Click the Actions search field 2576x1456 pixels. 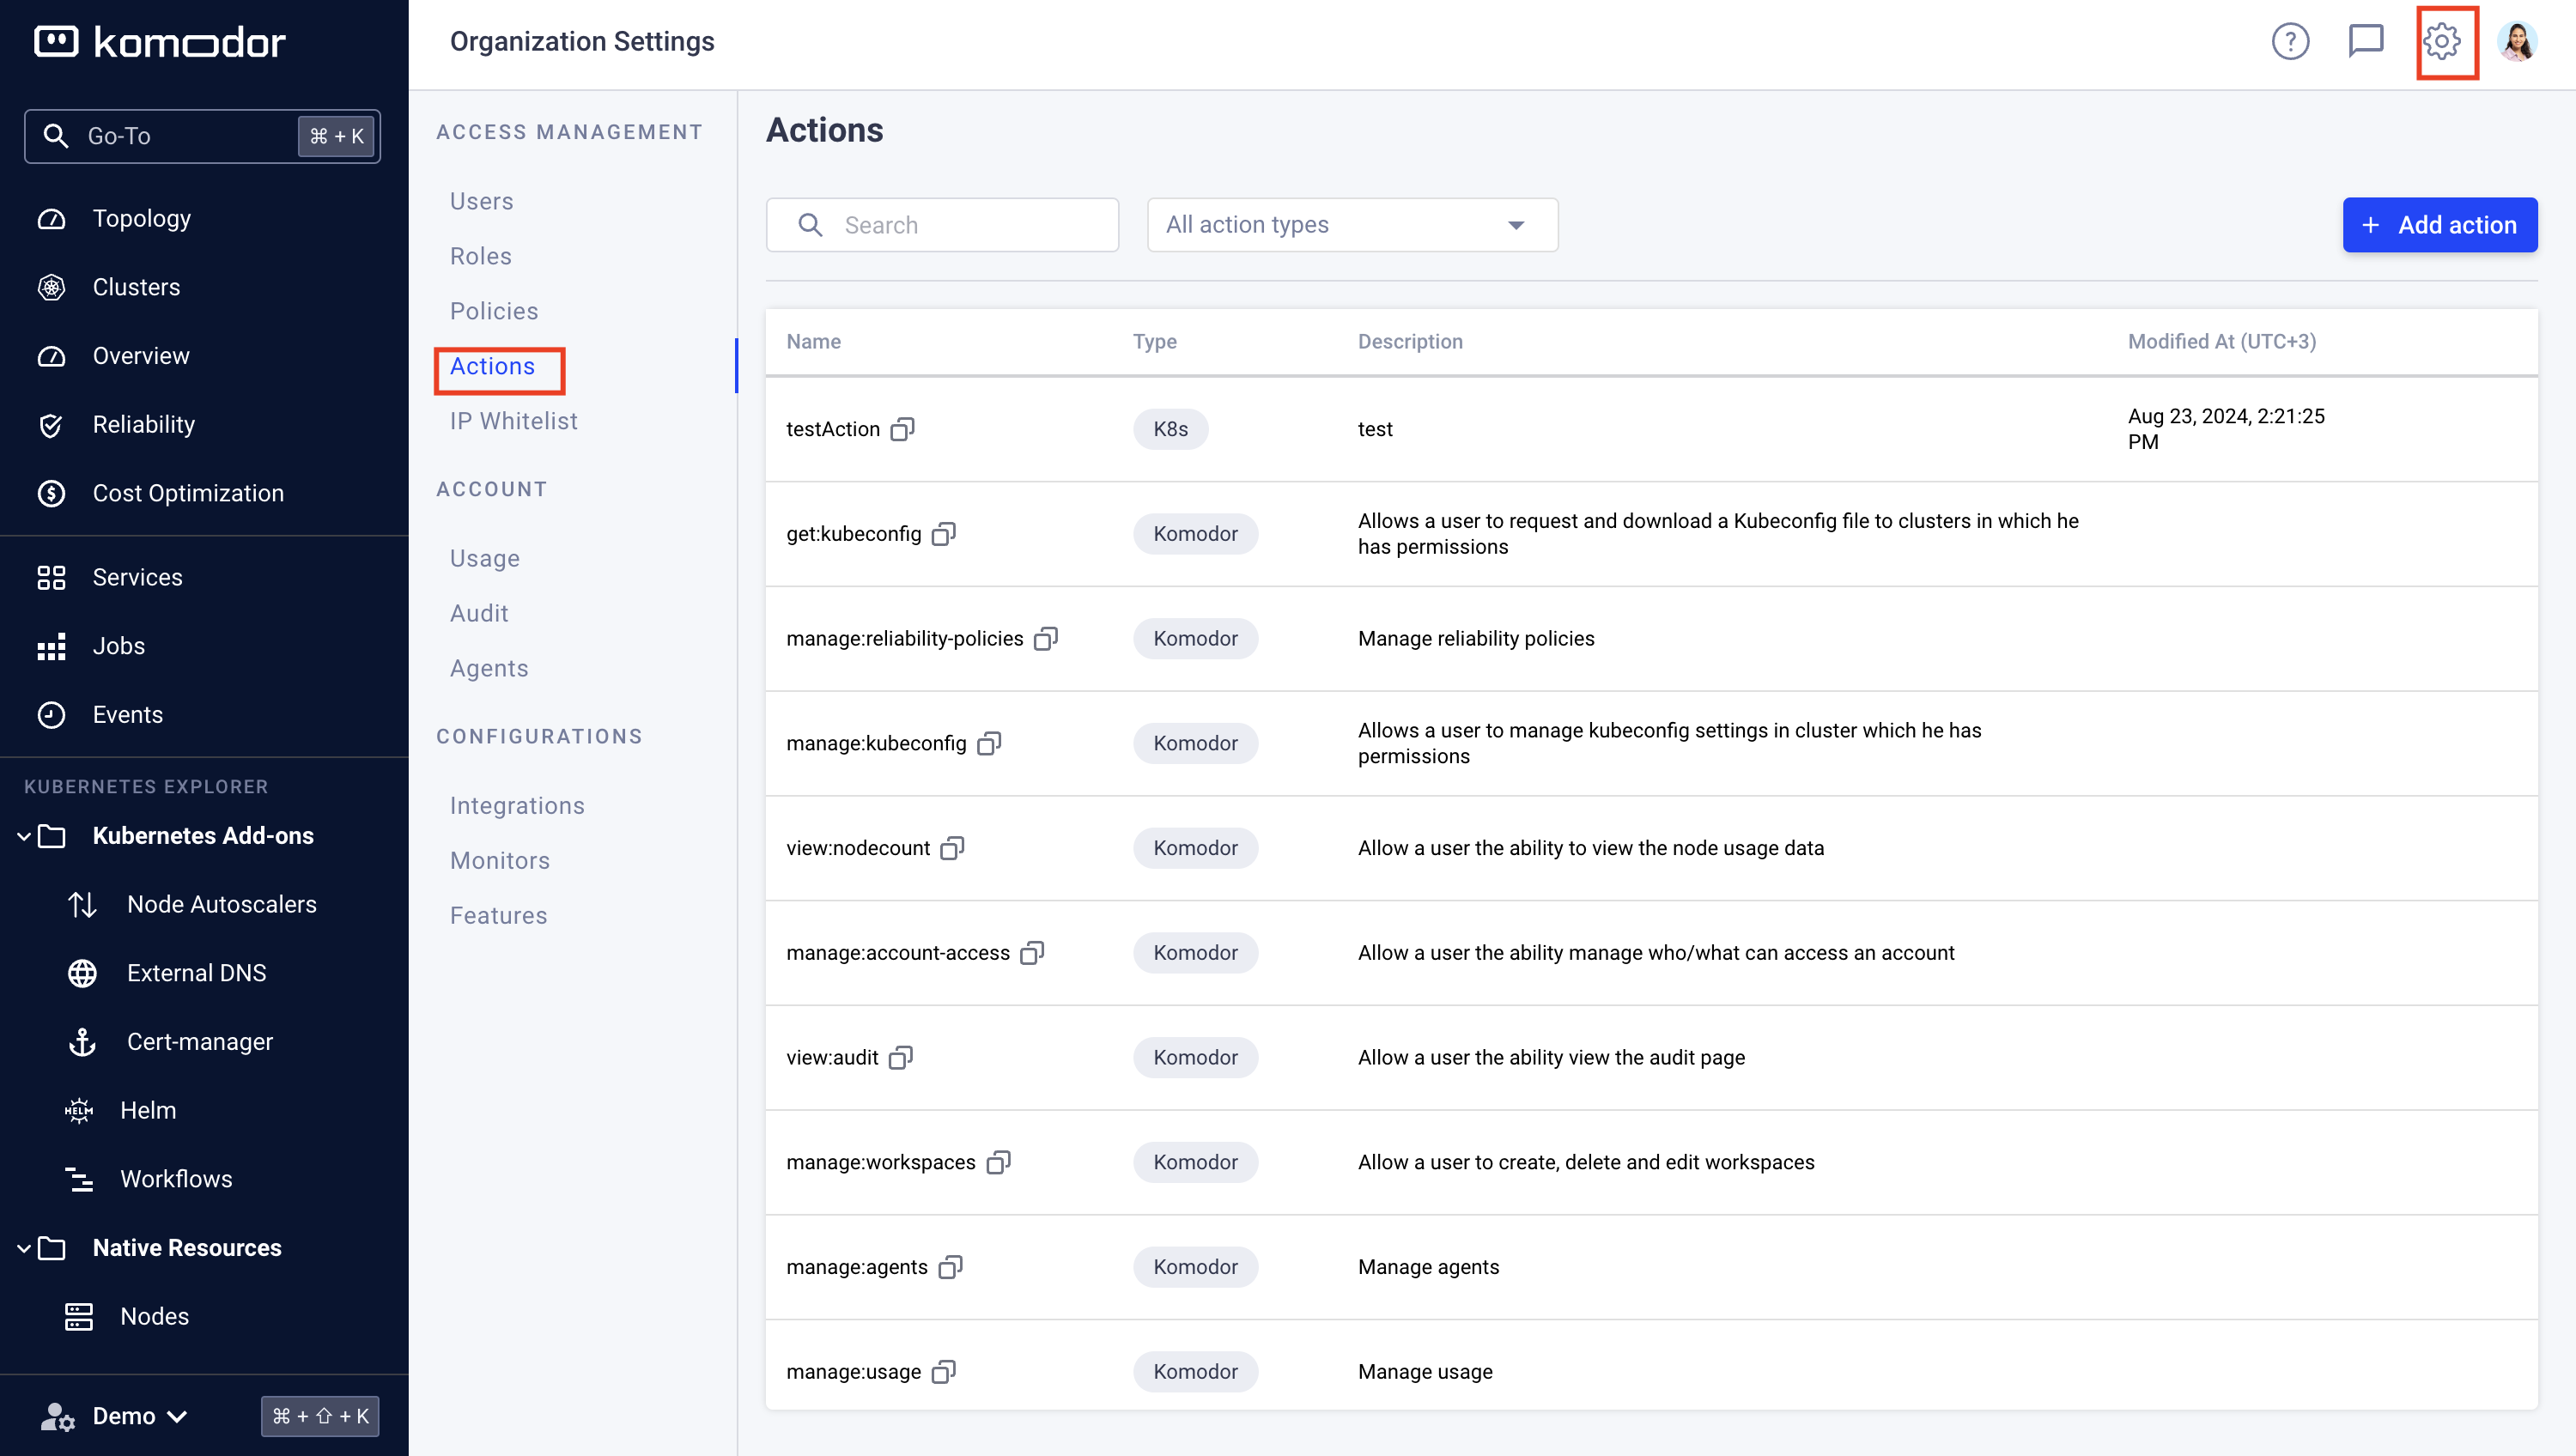(942, 225)
